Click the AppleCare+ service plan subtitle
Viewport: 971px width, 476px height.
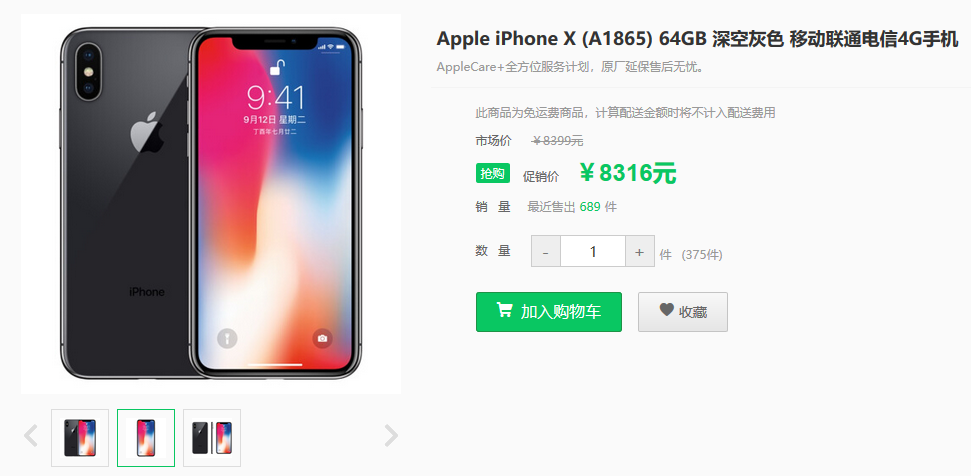pyautogui.click(x=570, y=67)
